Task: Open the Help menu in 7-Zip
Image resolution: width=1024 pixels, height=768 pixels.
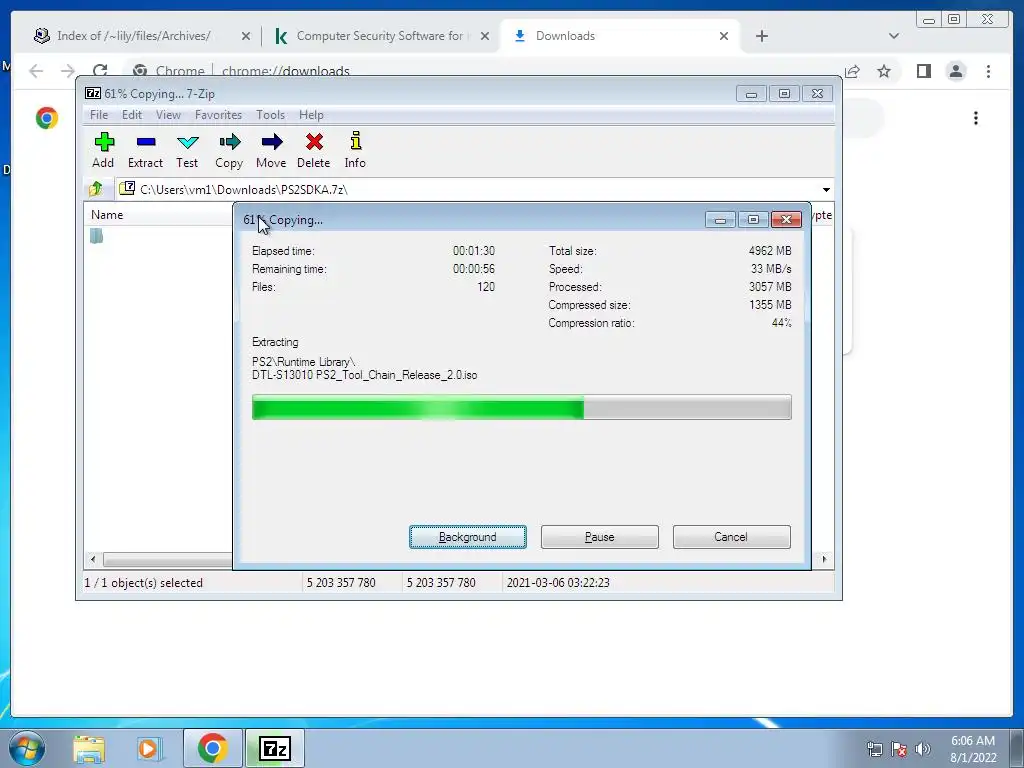Action: 311,115
